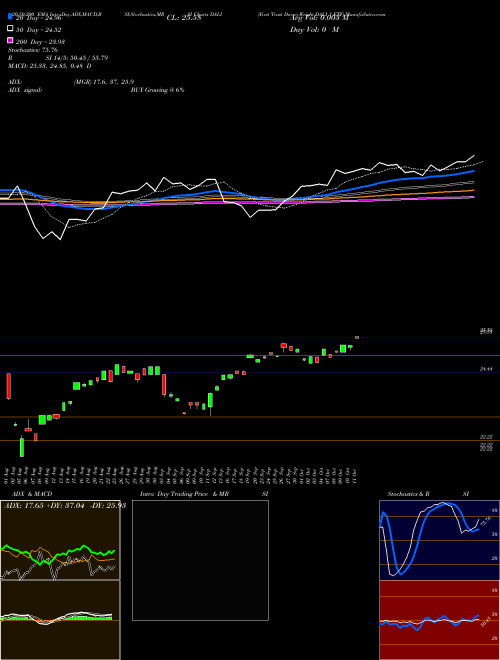Click the empty Intra Day Trading chart box
This screenshot has width=500, height=660.
point(200,560)
